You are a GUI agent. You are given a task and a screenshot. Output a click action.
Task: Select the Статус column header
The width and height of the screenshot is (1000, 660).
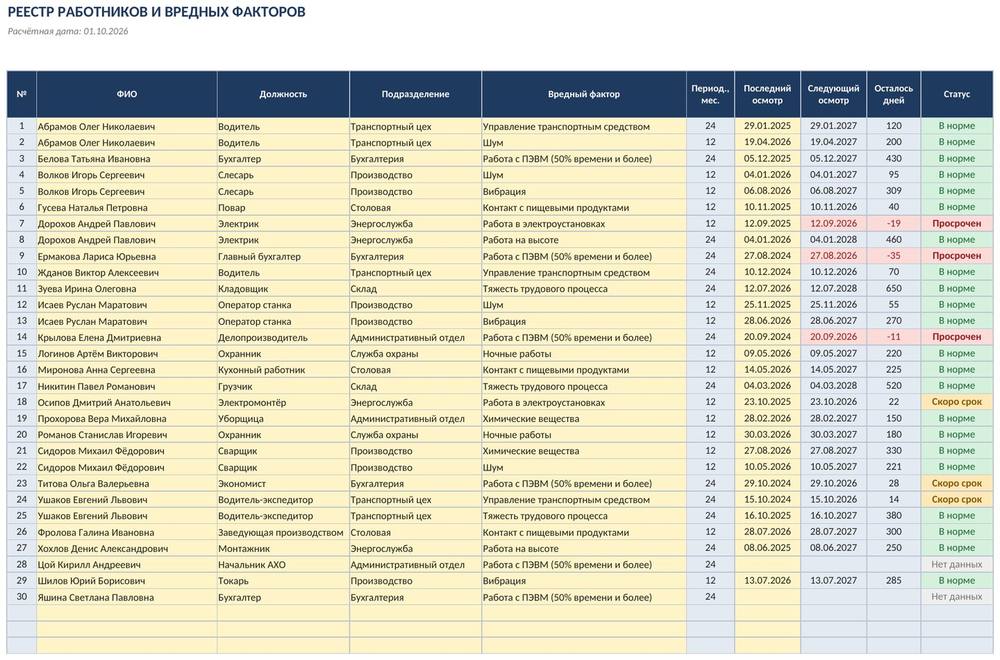(957, 94)
